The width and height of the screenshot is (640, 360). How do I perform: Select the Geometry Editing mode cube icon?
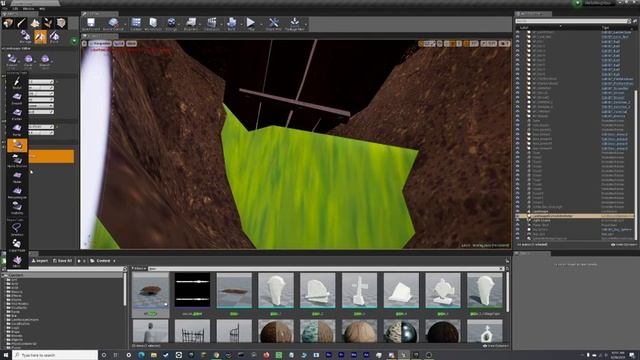pos(61,23)
